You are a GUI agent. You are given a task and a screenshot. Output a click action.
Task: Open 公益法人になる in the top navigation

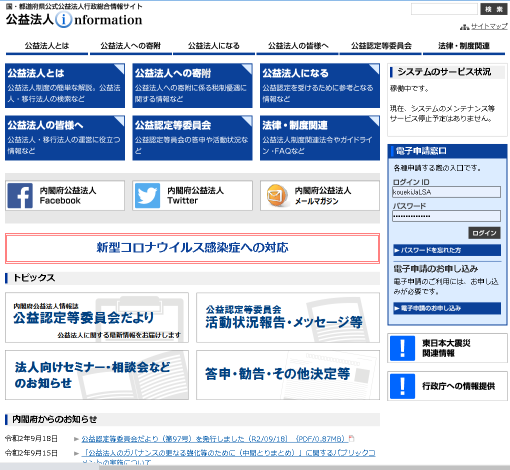tap(214, 46)
